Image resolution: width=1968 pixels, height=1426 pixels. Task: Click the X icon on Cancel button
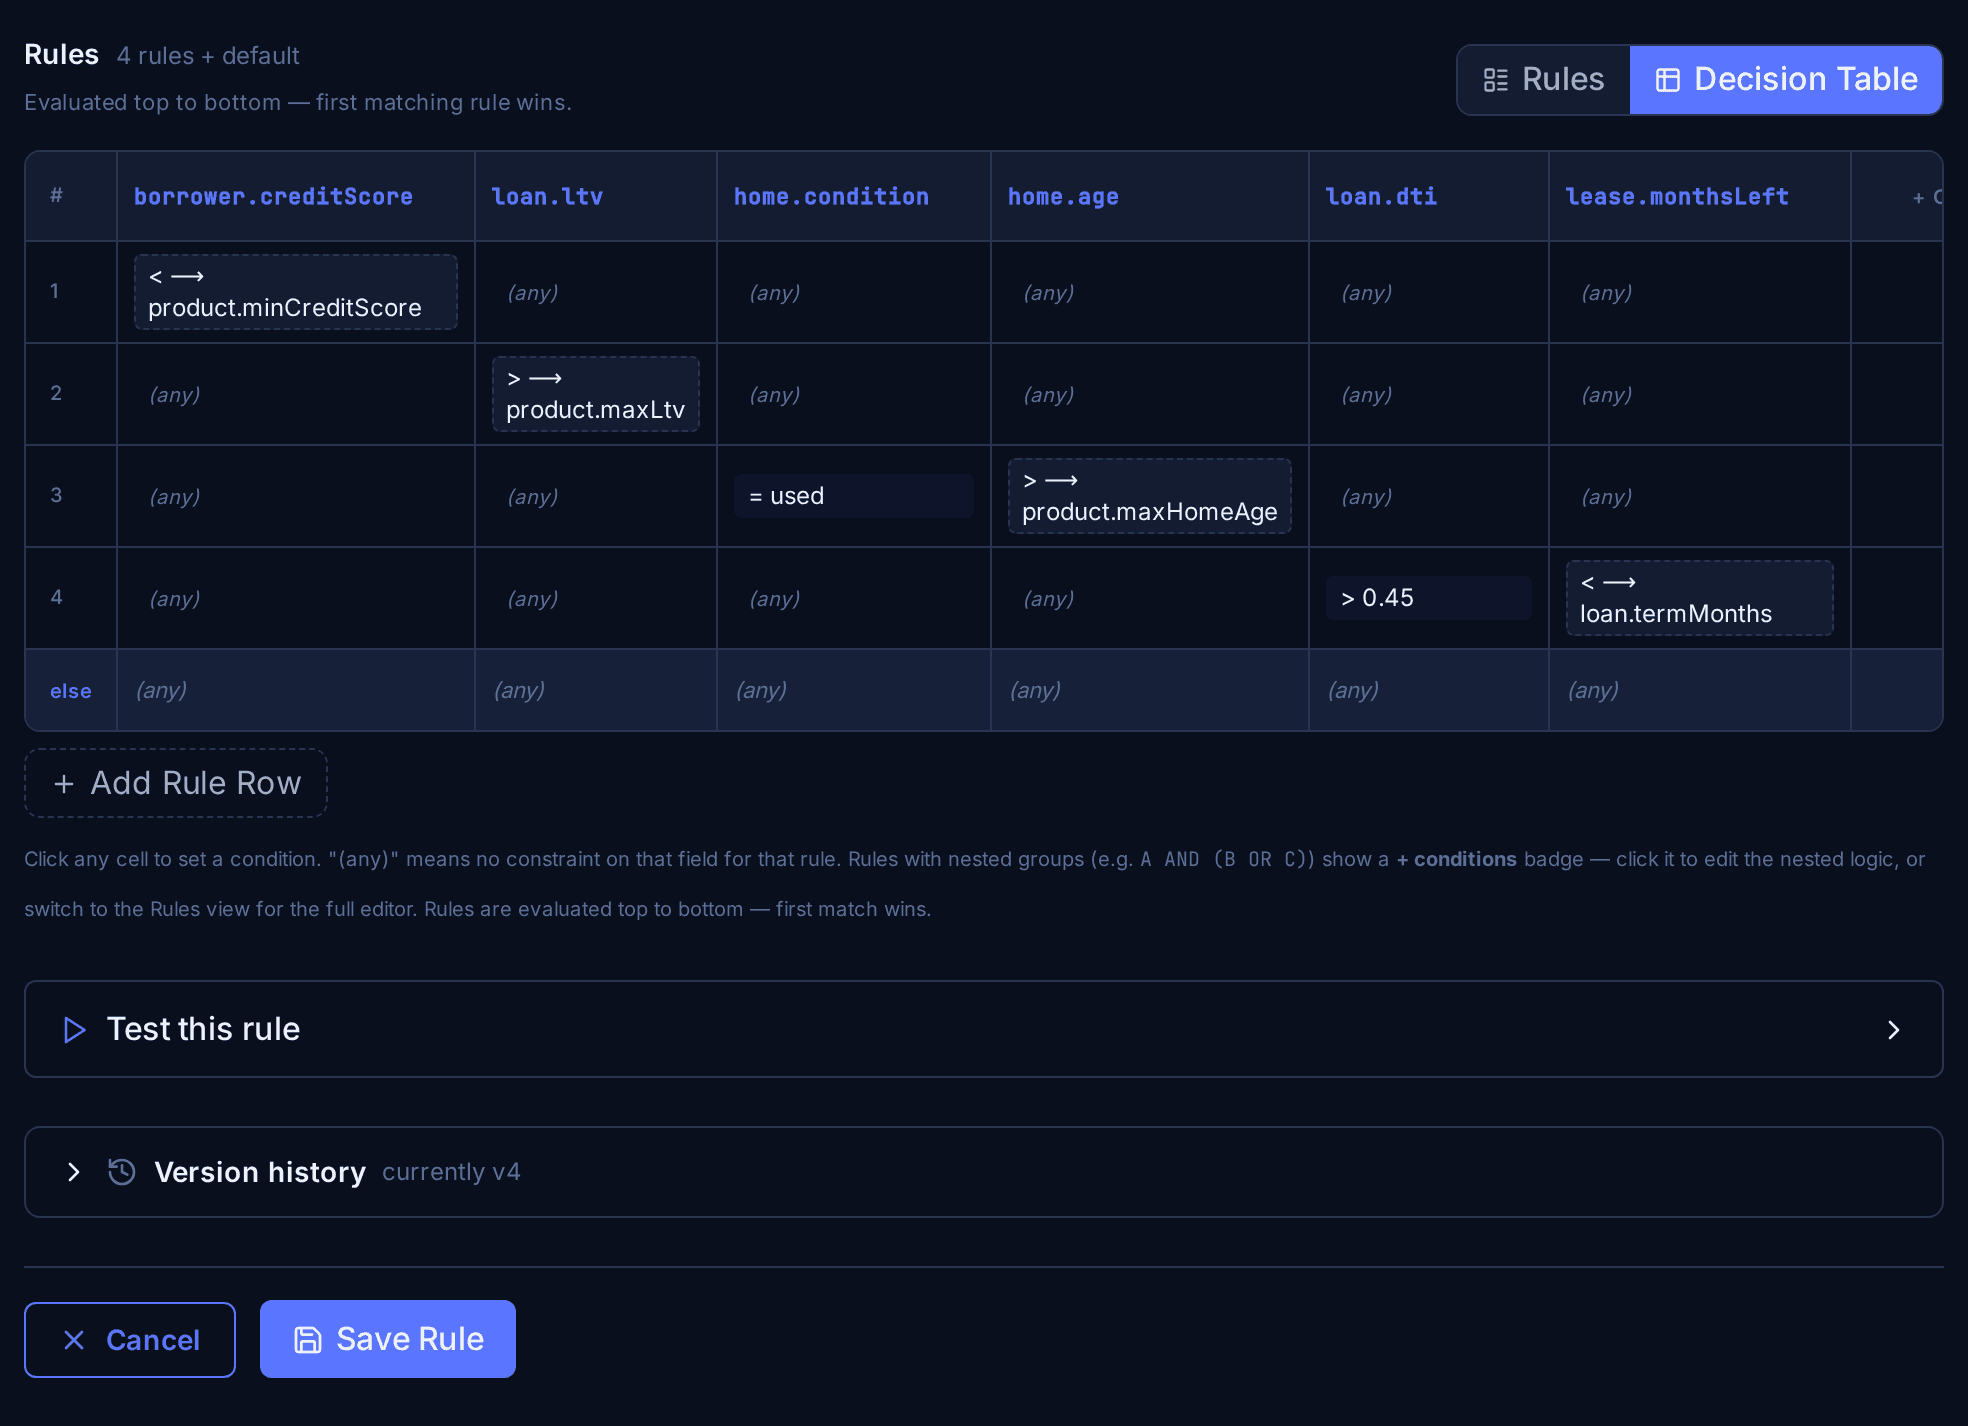(x=74, y=1340)
